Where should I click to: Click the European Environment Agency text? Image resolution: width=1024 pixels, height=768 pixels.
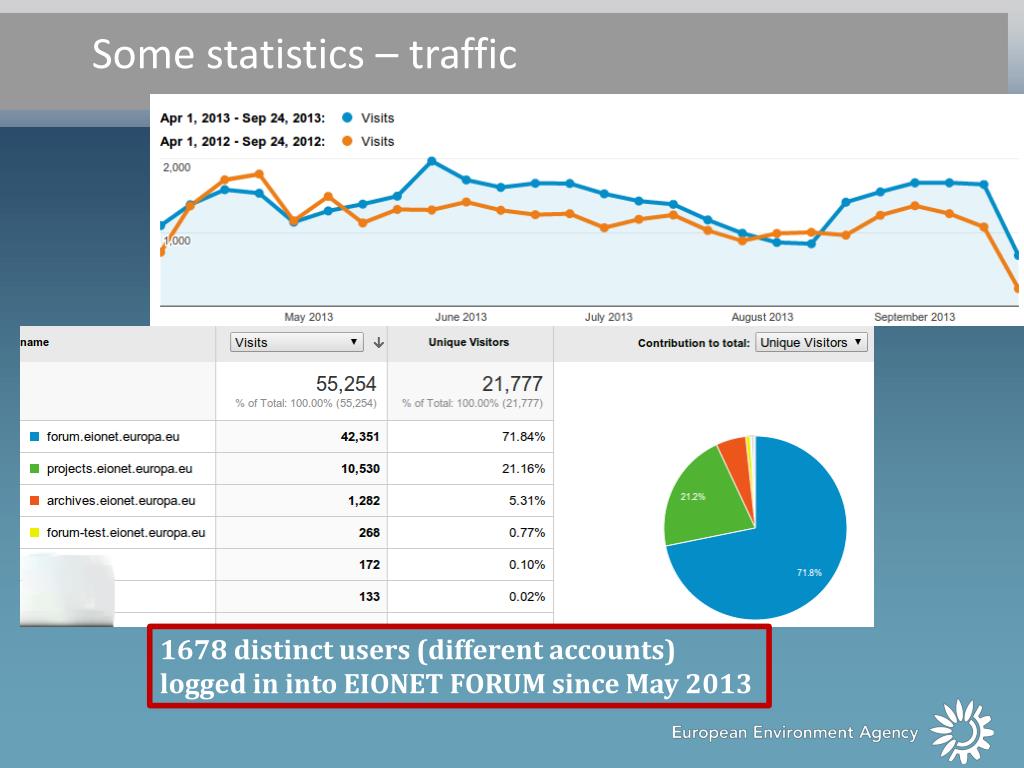pos(795,733)
